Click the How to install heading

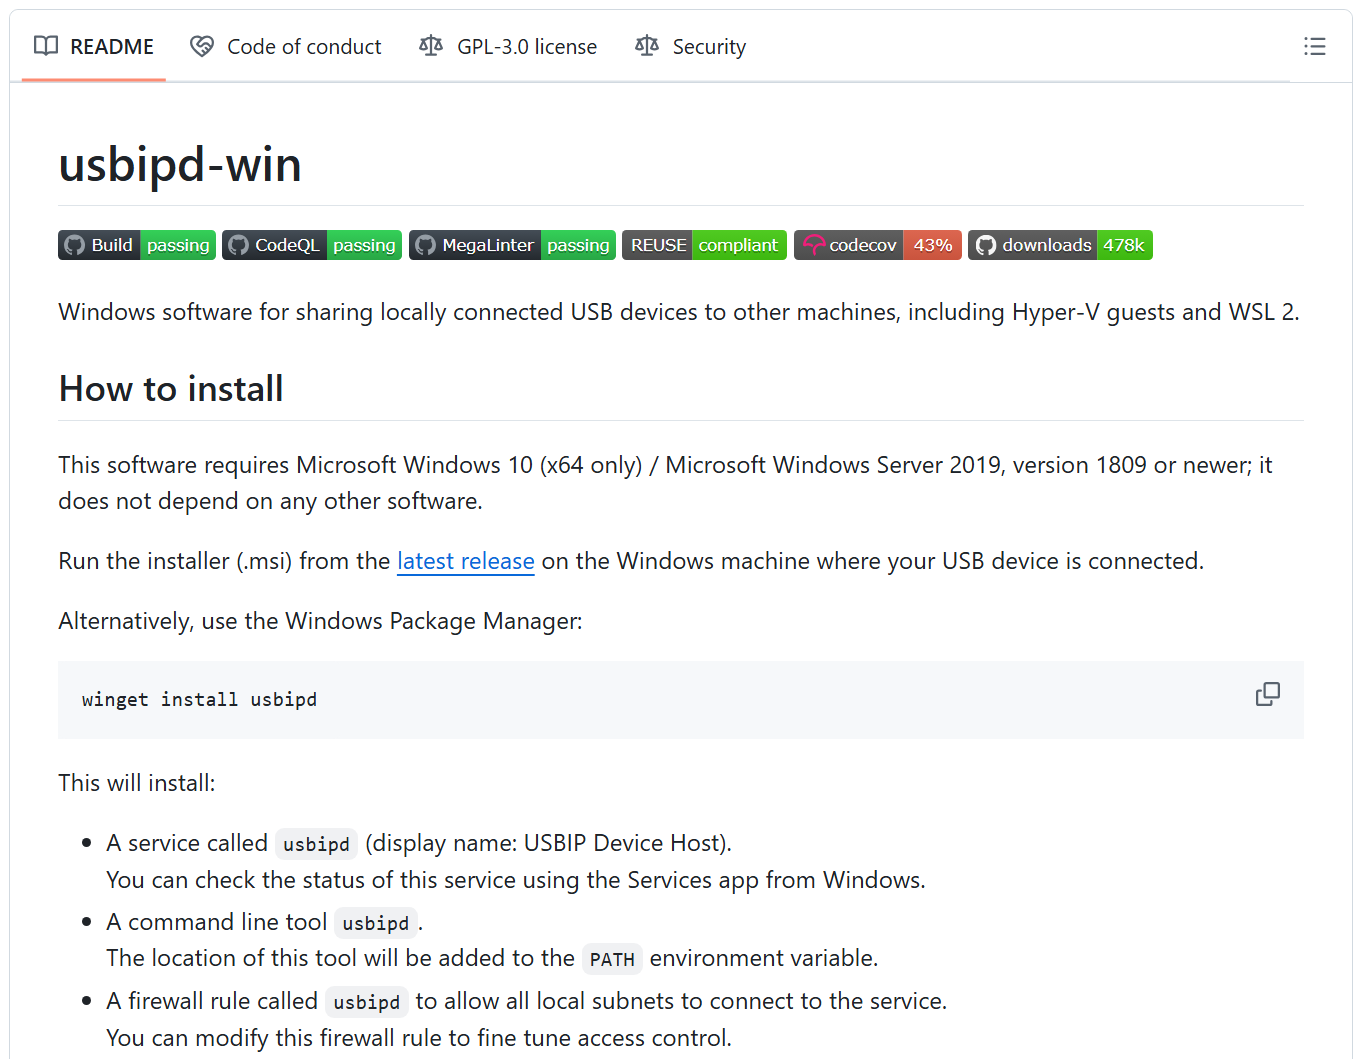click(171, 388)
